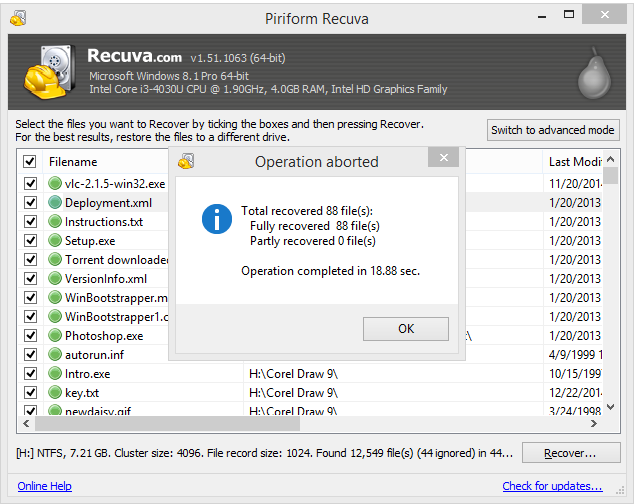Viewport: 635px width, 504px height.
Task: Click the Piriform pear logo icon
Action: [x=593, y=72]
